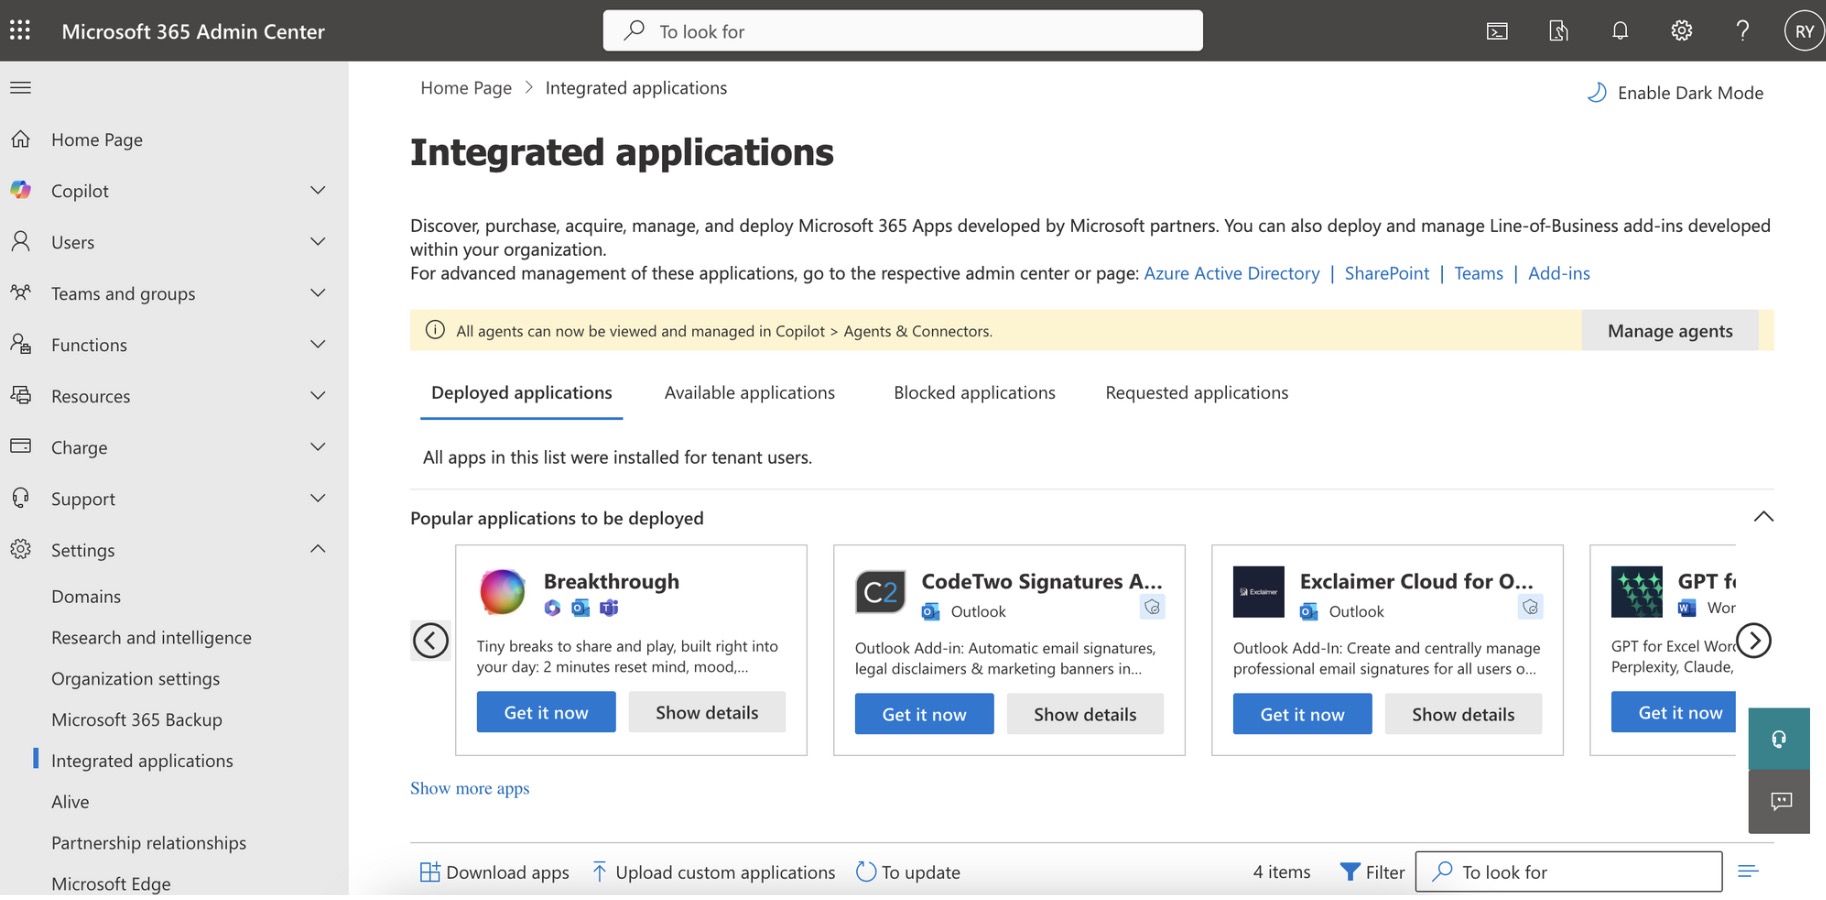The width and height of the screenshot is (1826, 900).
Task: Collapse the navigation hamburger menu
Action: 20,88
